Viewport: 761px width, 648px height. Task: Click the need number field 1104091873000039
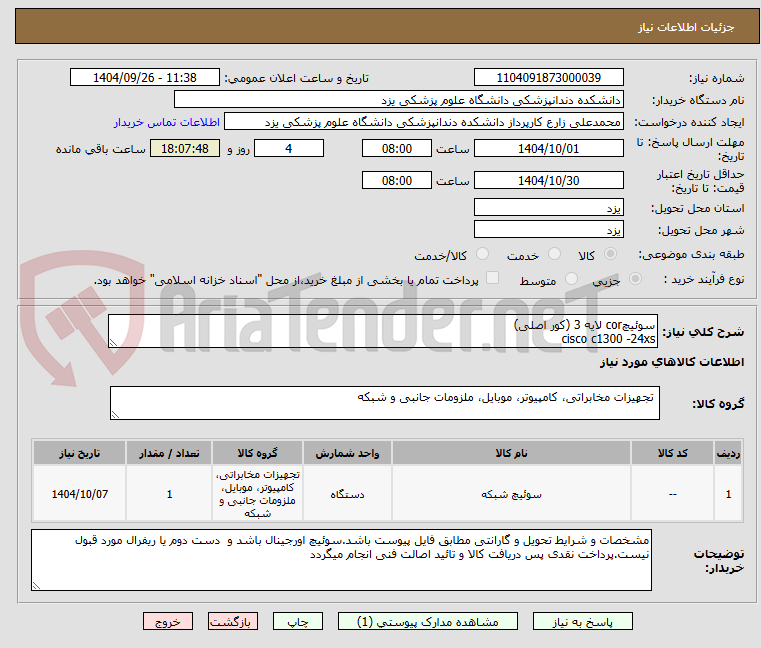pos(549,78)
